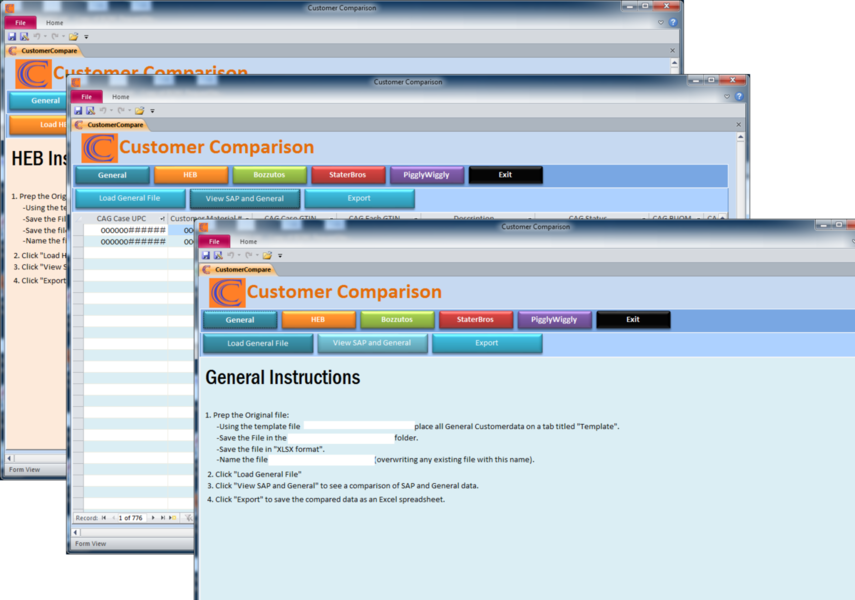Image resolution: width=855 pixels, height=600 pixels.
Task: Open the Customize Quick Access Toolbar dropdown
Action: pos(280,256)
